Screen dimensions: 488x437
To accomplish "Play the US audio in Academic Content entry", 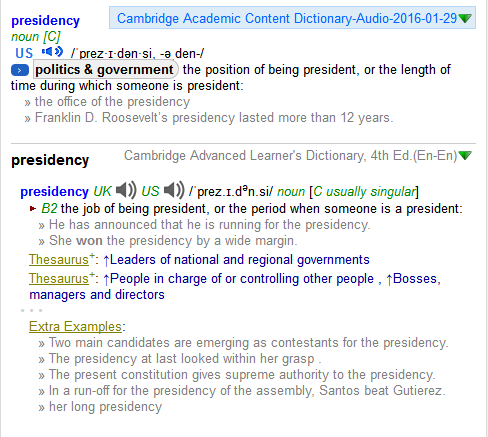I will coord(52,52).
